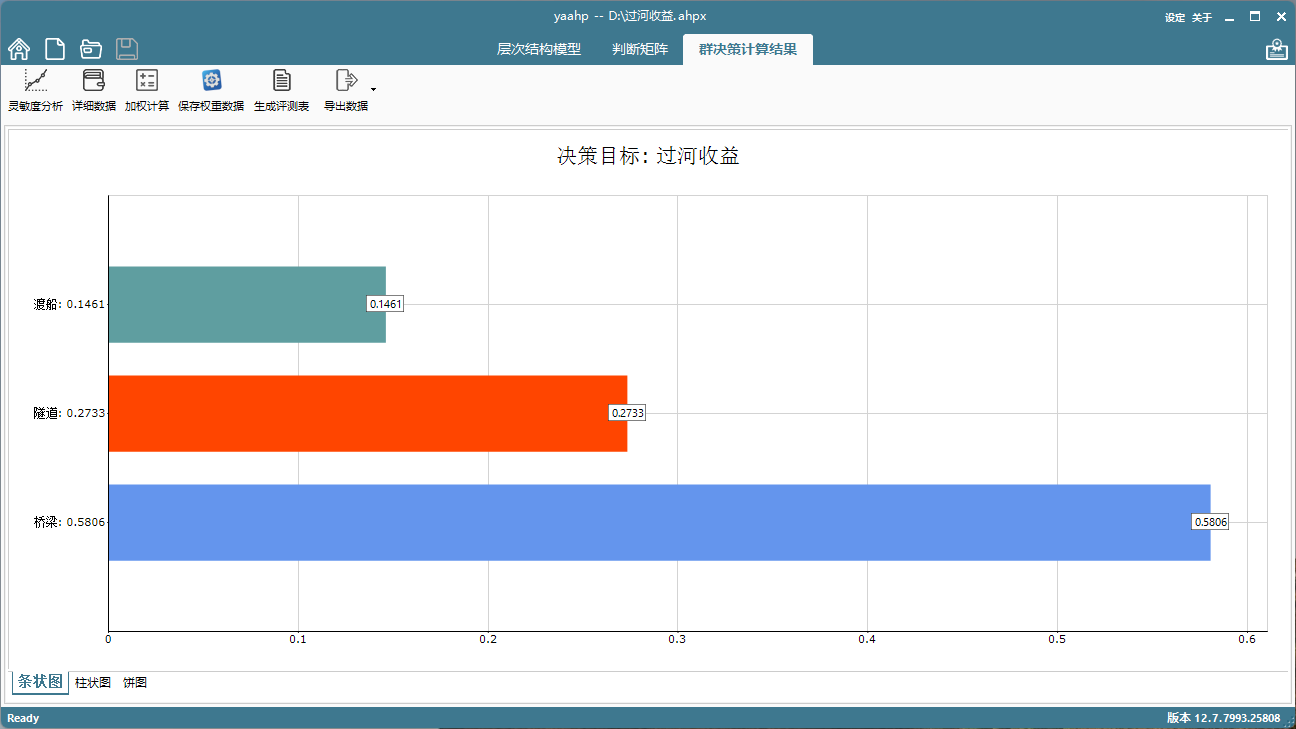Click the license icon at top right

pyautogui.click(x=1276, y=50)
